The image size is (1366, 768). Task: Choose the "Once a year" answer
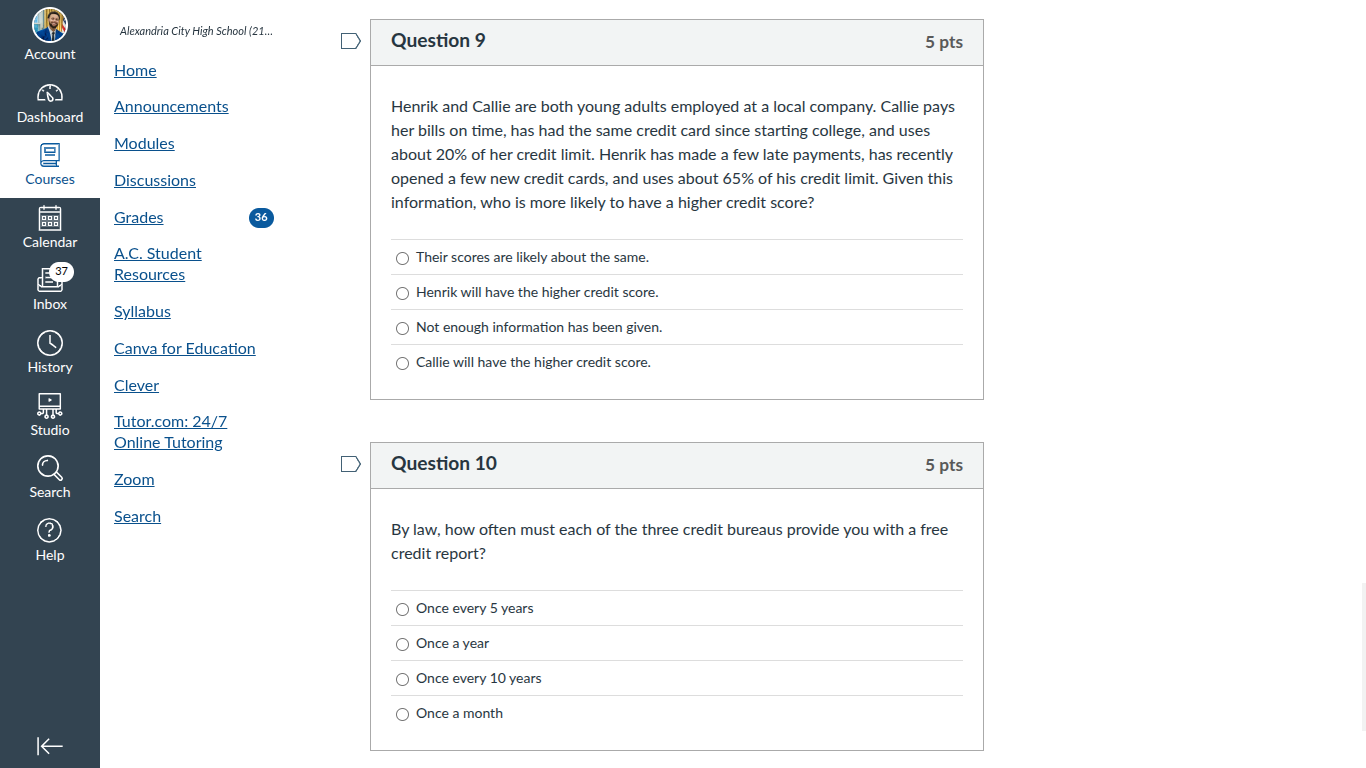403,644
